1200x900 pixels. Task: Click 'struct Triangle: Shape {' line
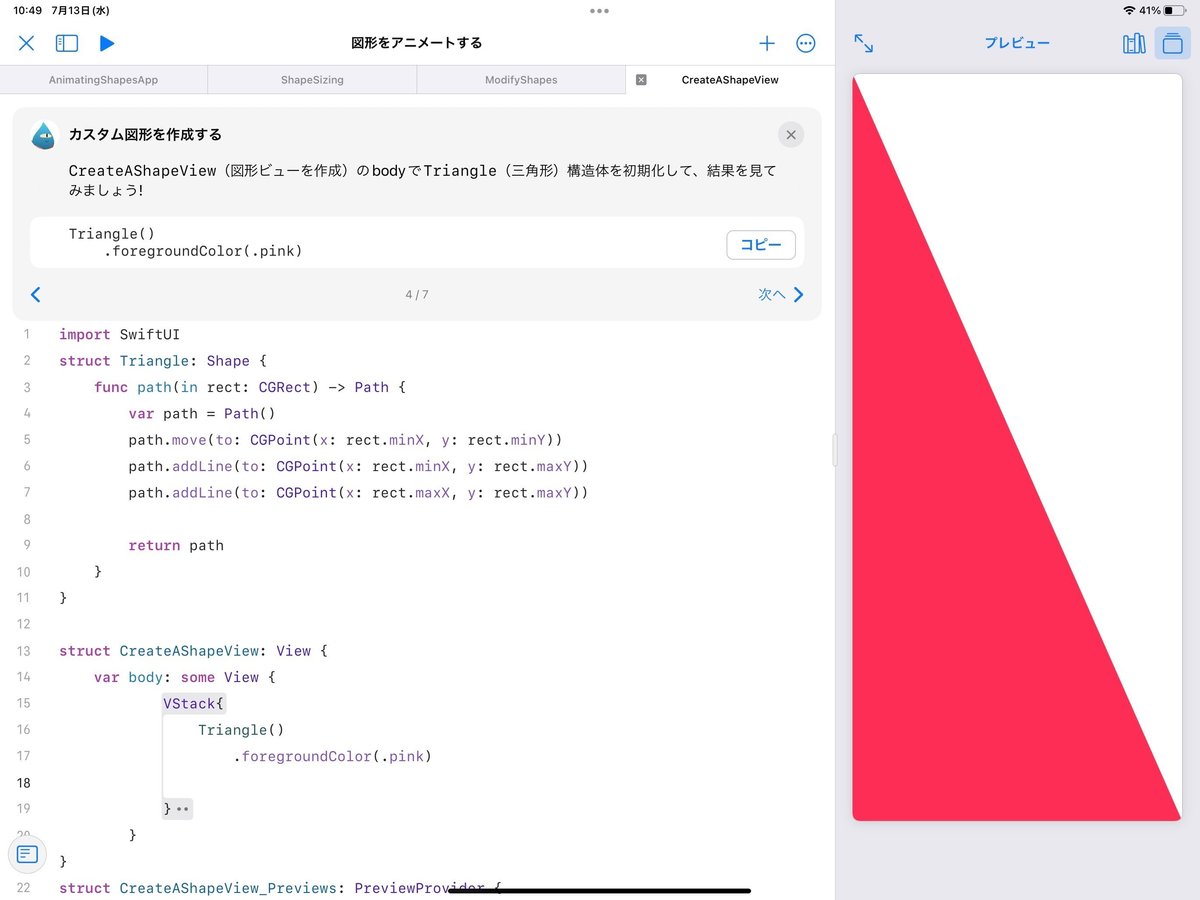click(x=163, y=361)
